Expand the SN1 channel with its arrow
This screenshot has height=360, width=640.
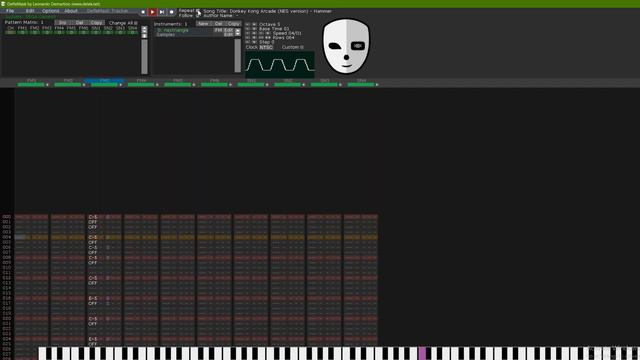(x=267, y=85)
